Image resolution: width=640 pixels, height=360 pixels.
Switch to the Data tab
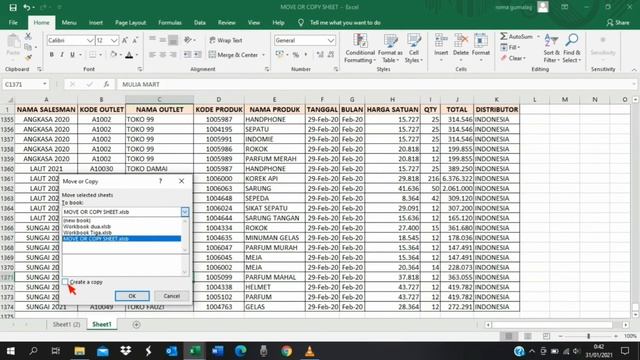200,23
